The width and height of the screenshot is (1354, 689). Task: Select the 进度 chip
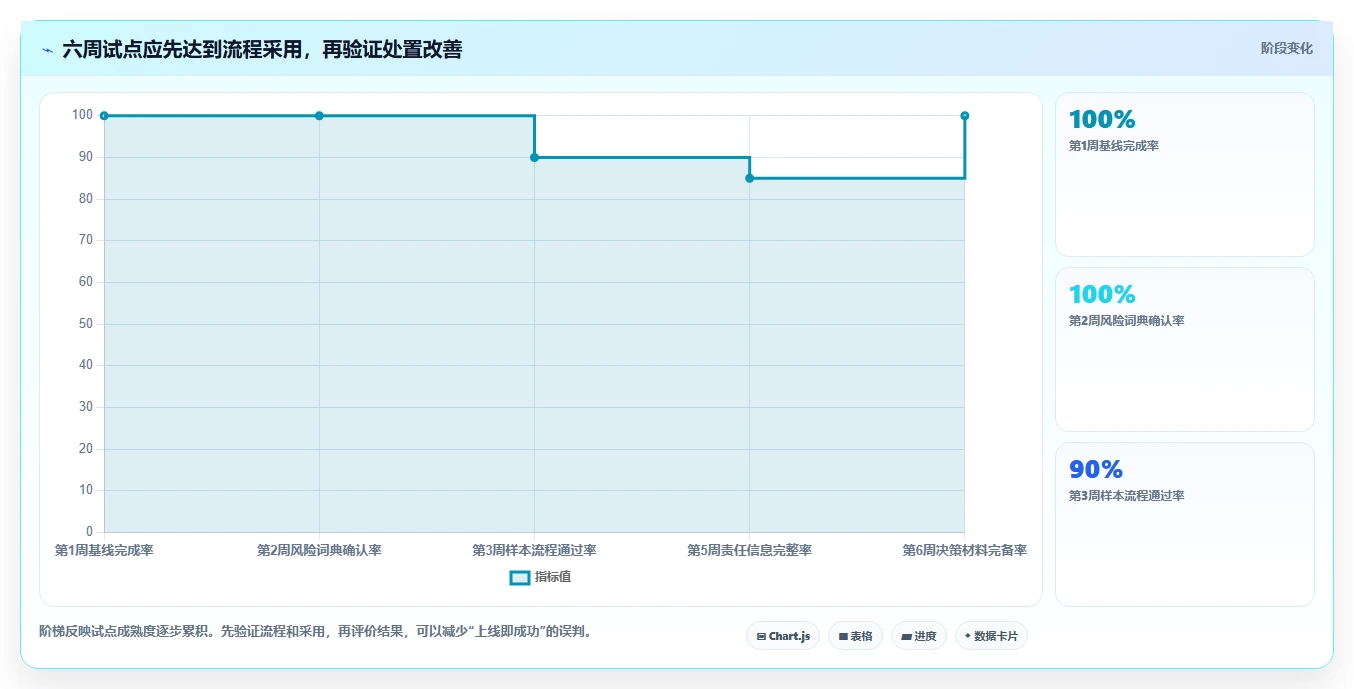(919, 636)
